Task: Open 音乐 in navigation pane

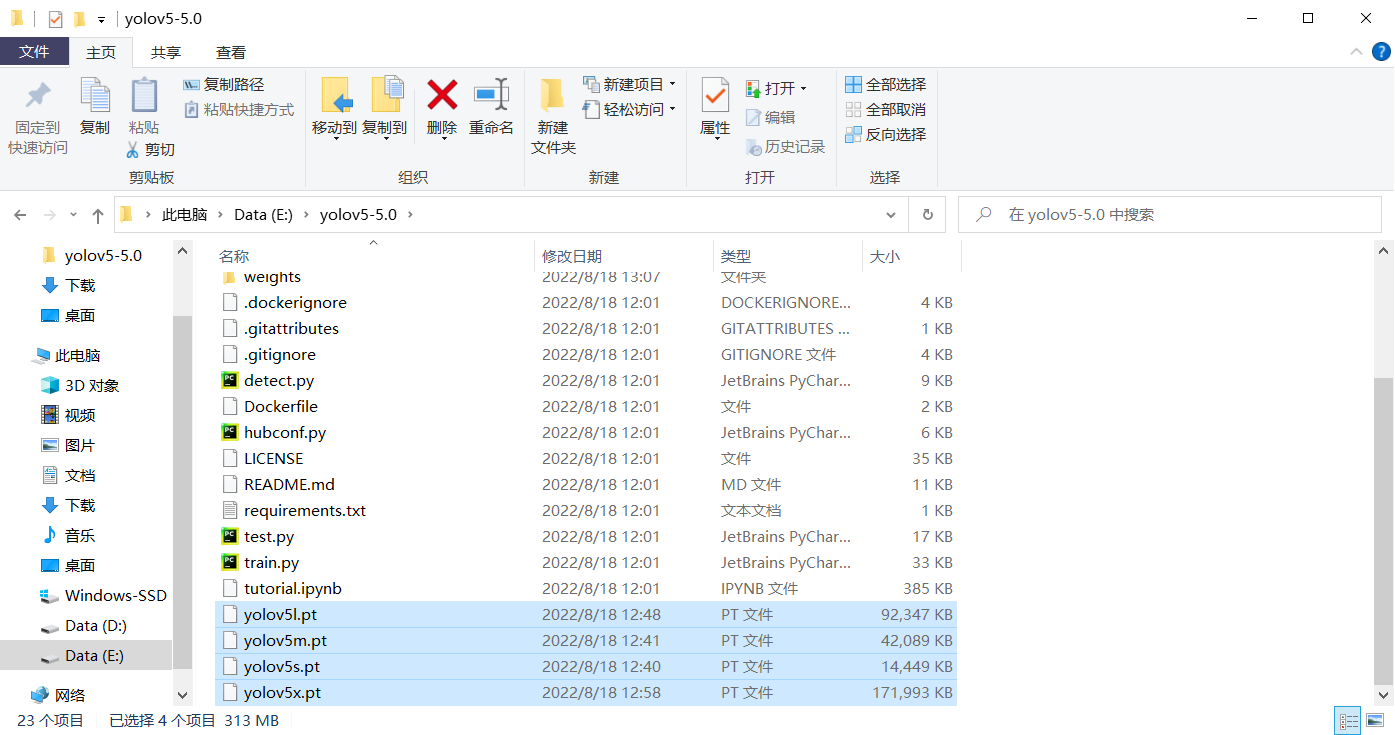Action: (80, 535)
